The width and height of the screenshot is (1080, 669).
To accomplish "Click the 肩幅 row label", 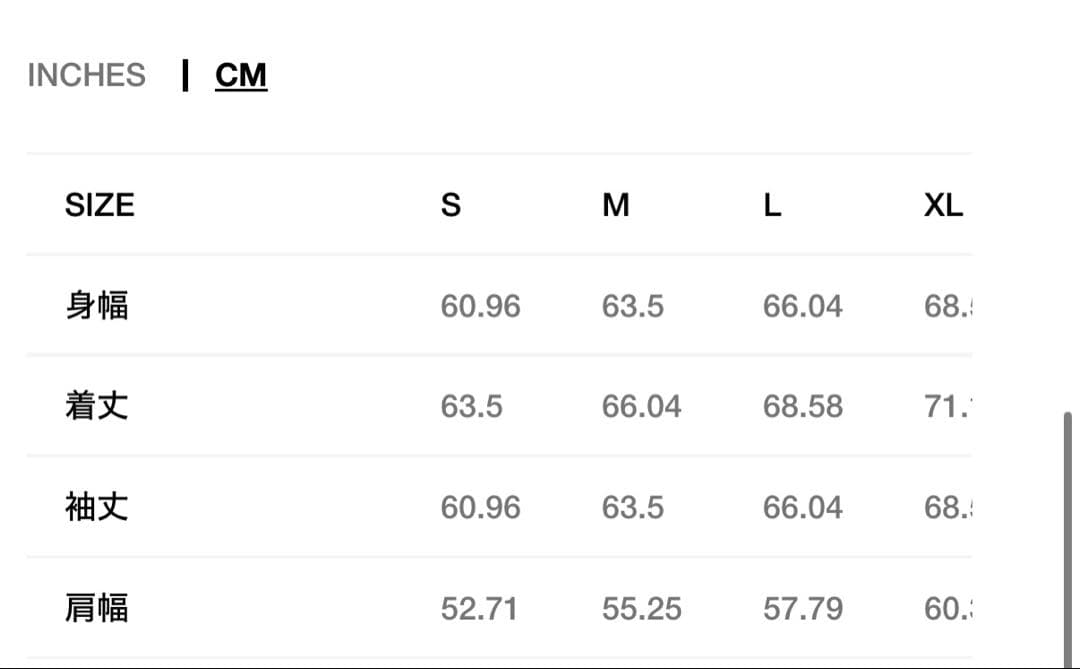I will coord(97,608).
